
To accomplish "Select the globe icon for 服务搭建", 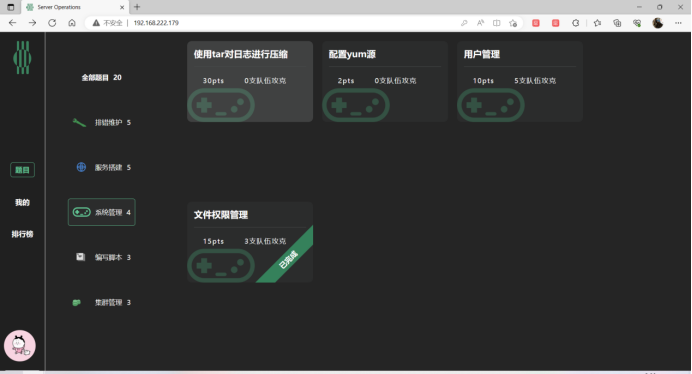I will point(81,167).
